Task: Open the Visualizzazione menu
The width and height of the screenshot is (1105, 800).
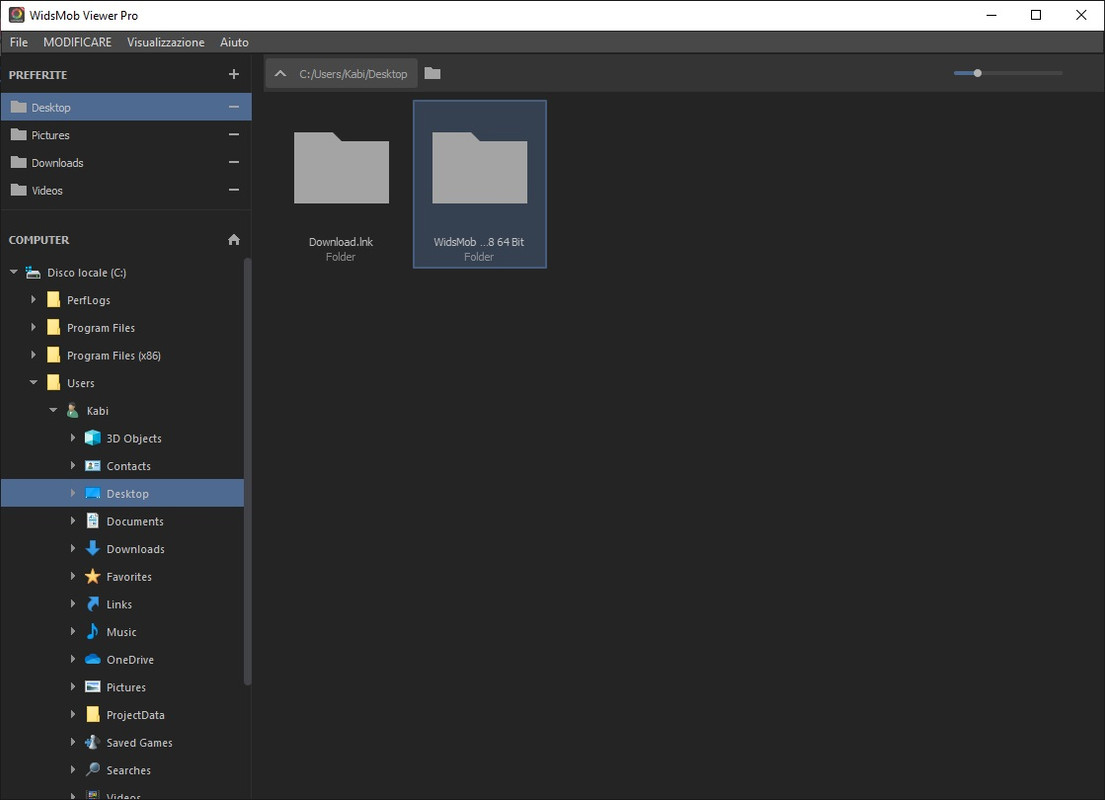Action: pos(166,42)
